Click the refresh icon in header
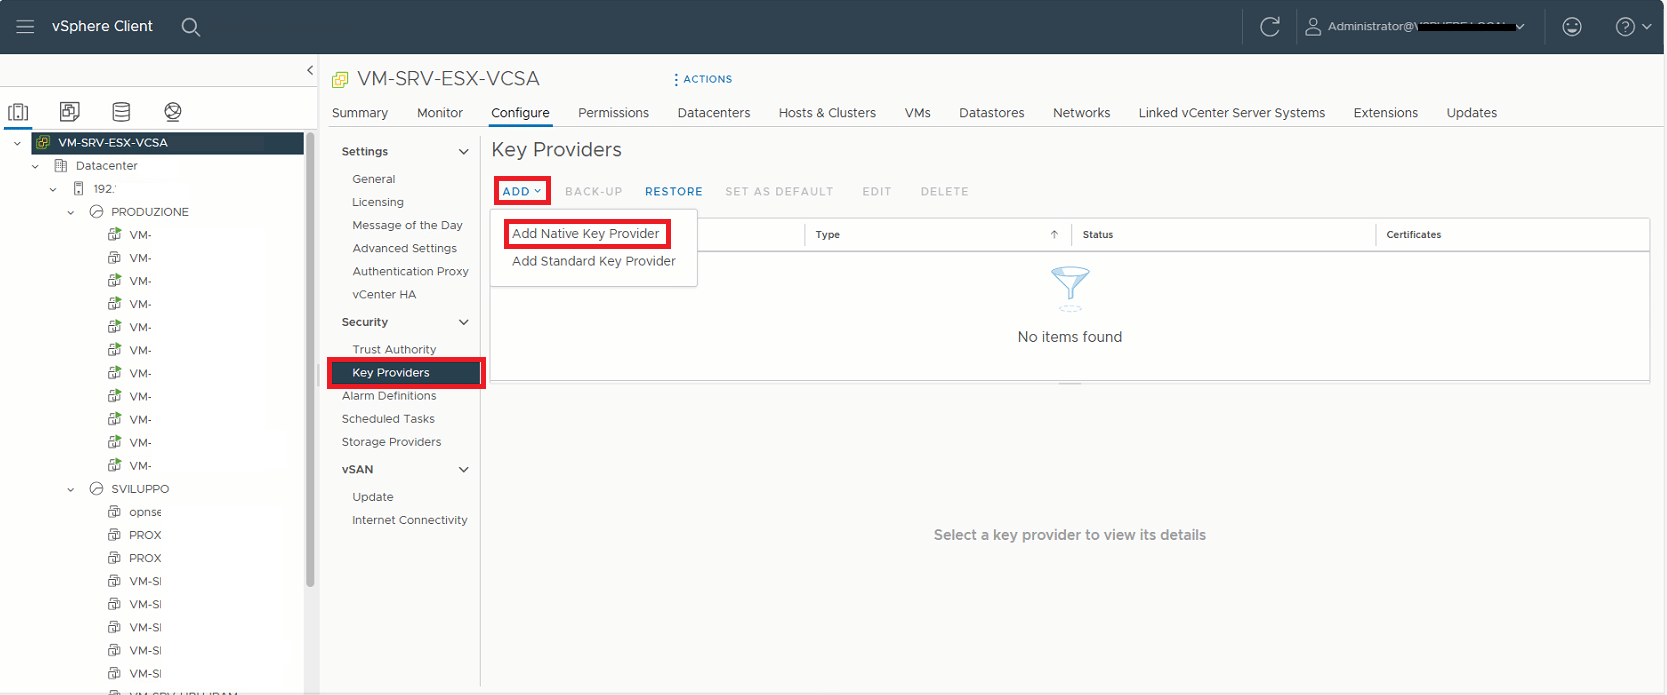This screenshot has width=1667, height=695. (x=1269, y=27)
